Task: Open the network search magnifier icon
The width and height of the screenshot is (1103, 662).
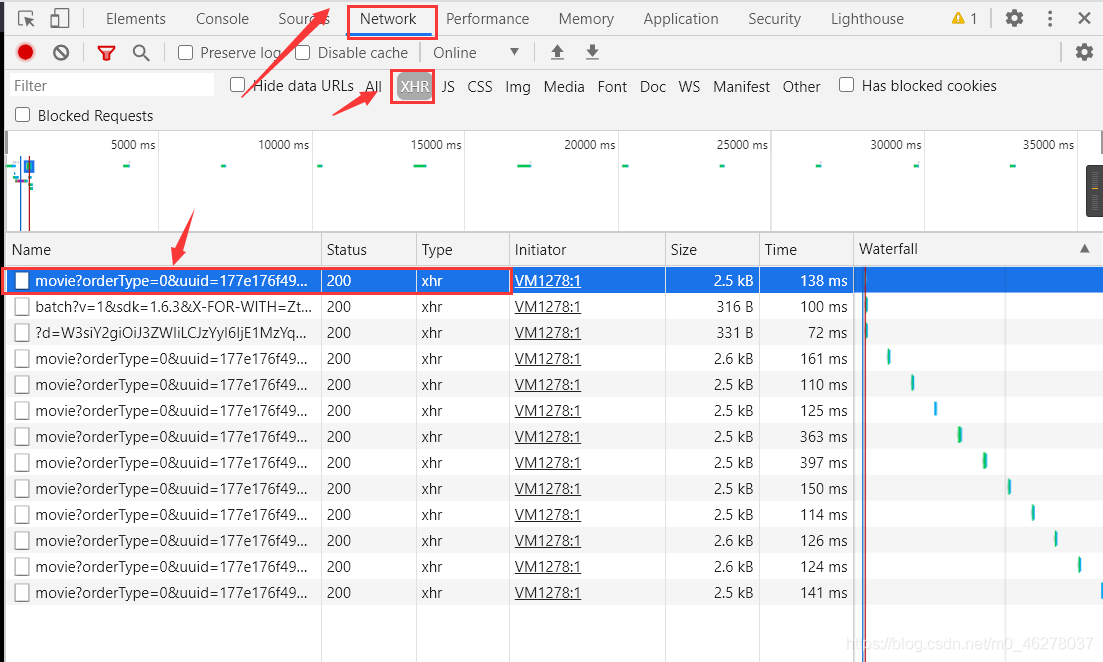Action: tap(141, 53)
